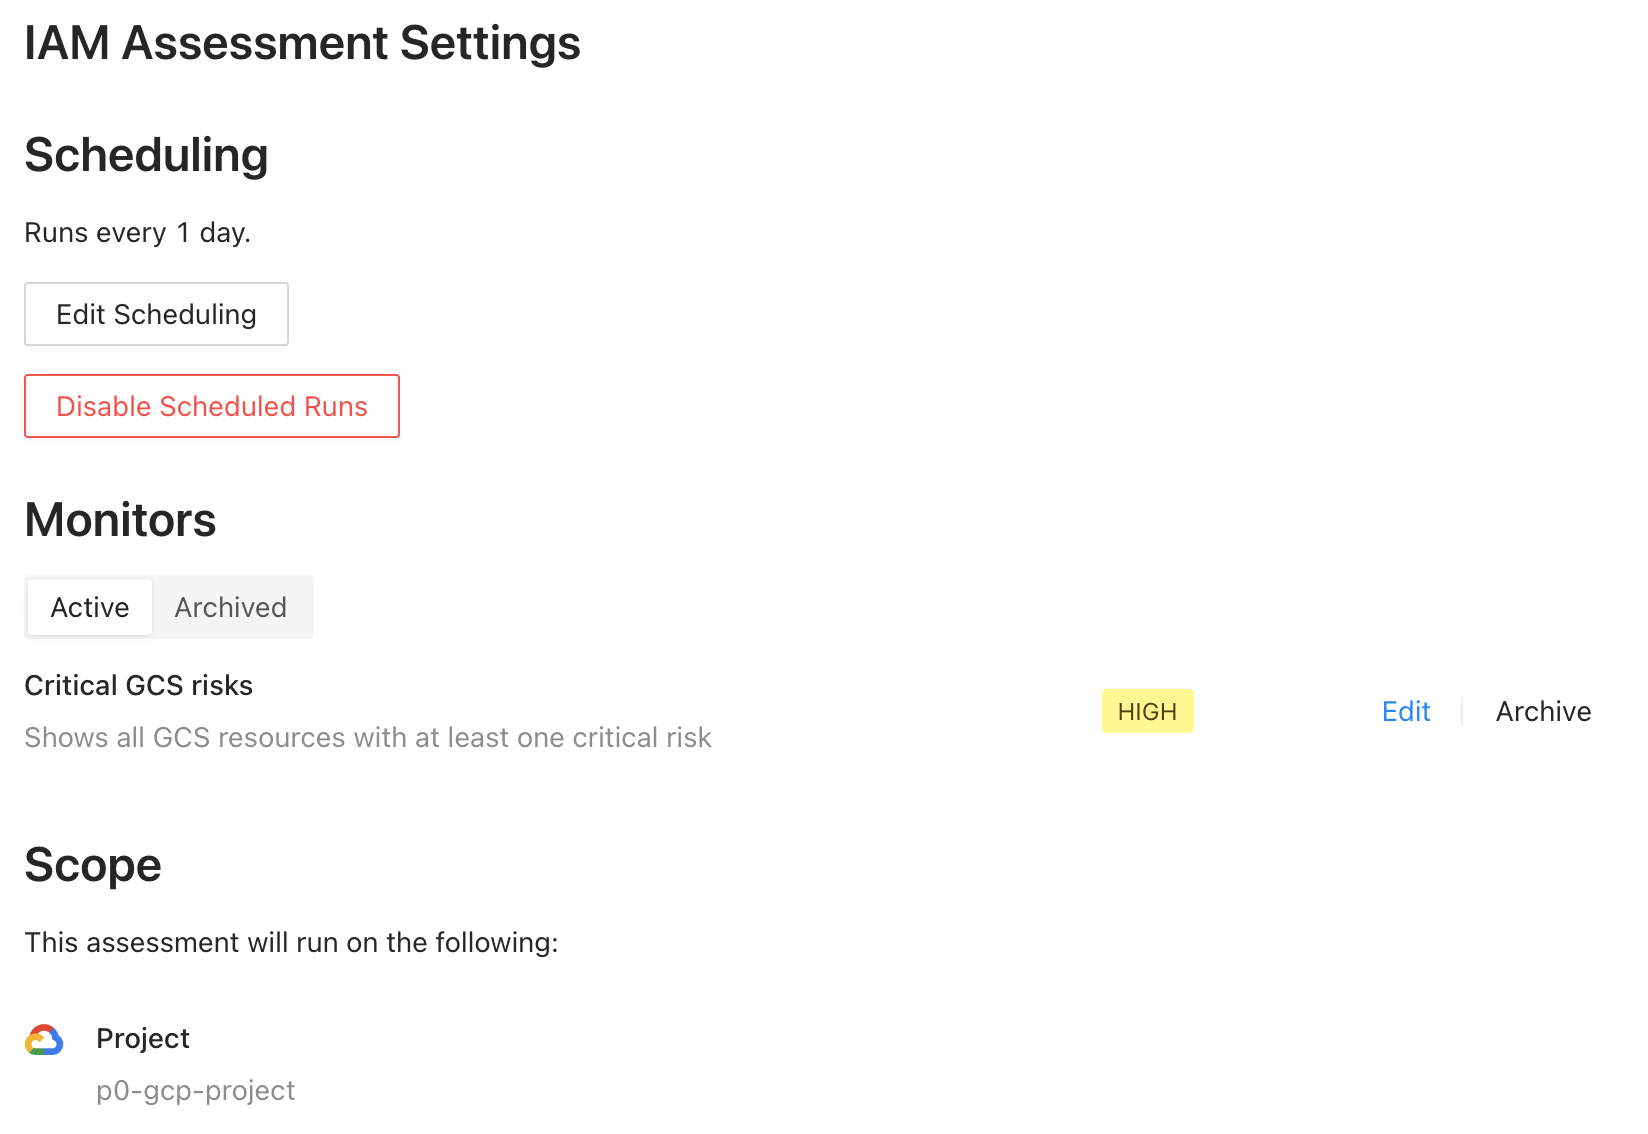Open the Edit Scheduling dialog
Image resolution: width=1648 pixels, height=1134 pixels.
pos(156,314)
